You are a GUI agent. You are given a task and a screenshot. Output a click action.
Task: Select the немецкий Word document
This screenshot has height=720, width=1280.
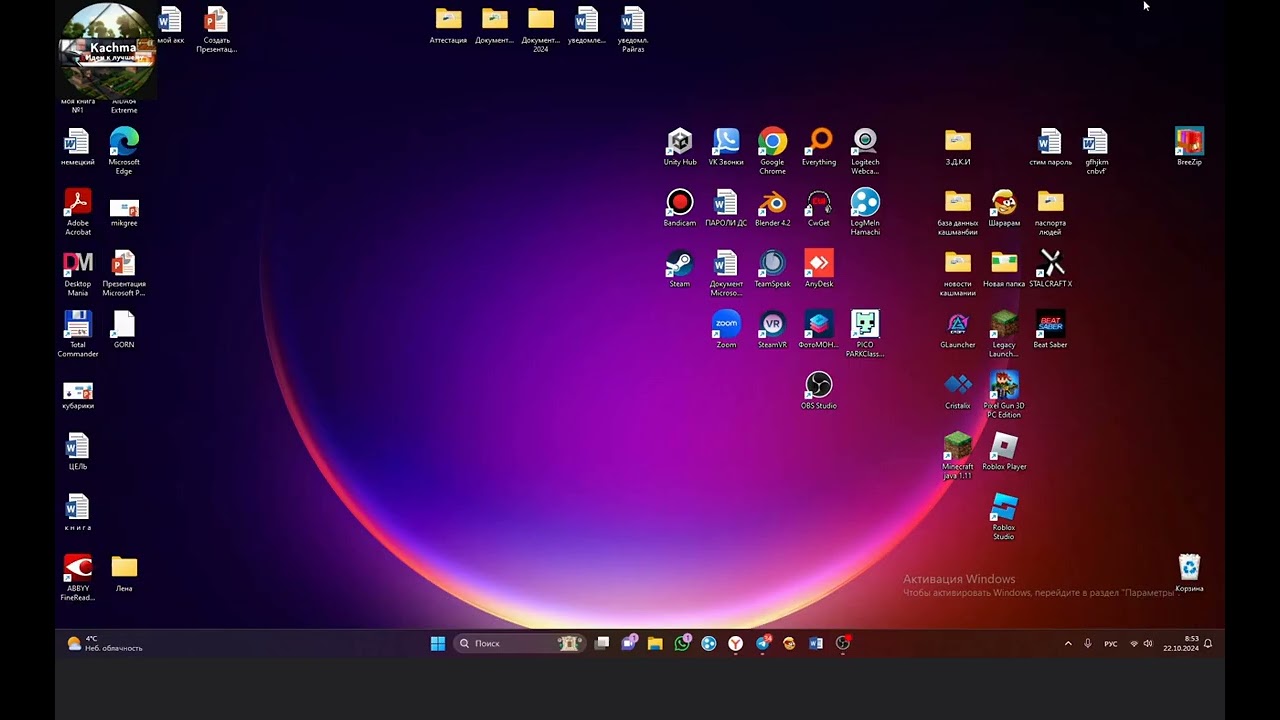78,147
